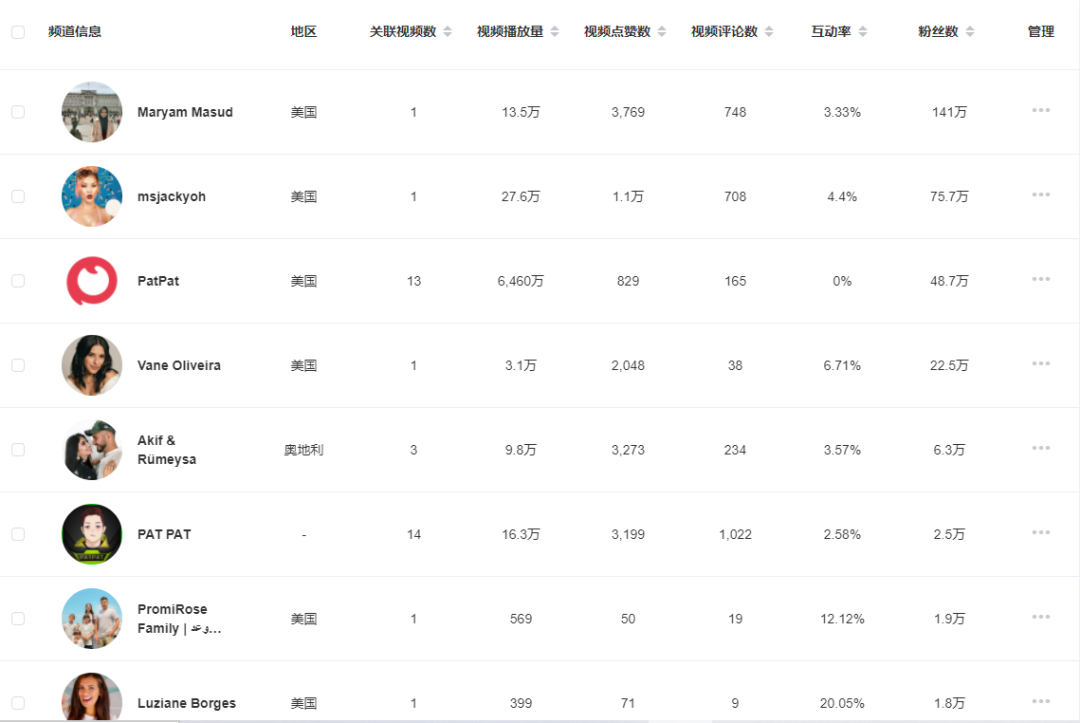The height and width of the screenshot is (723, 1080).
Task: Open the msjackyoh channel name link
Action: [x=171, y=197]
